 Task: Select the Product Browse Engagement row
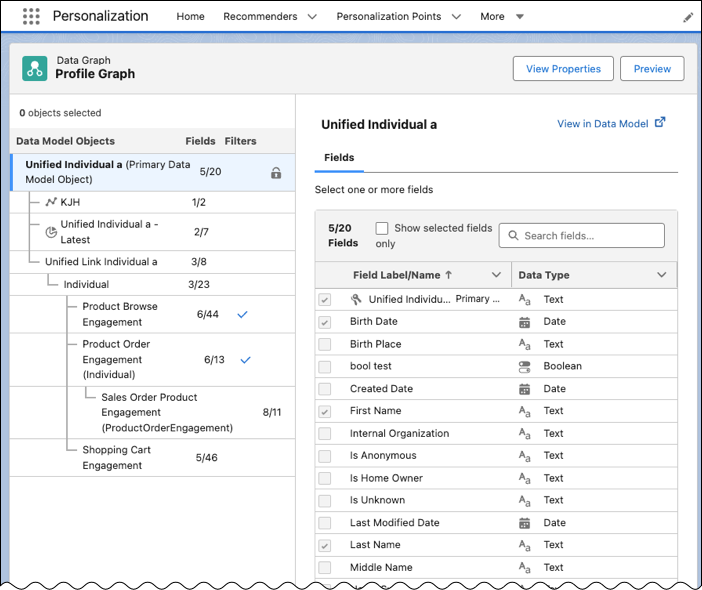(x=153, y=314)
